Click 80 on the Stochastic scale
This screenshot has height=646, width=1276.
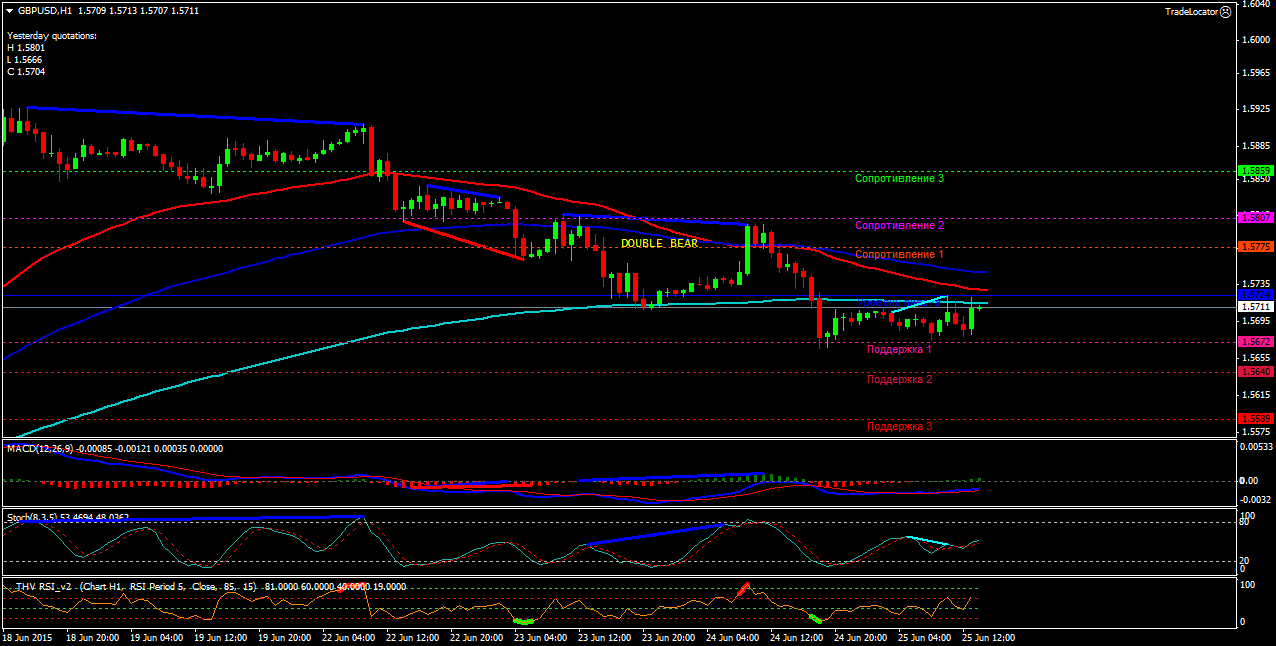[1246, 522]
